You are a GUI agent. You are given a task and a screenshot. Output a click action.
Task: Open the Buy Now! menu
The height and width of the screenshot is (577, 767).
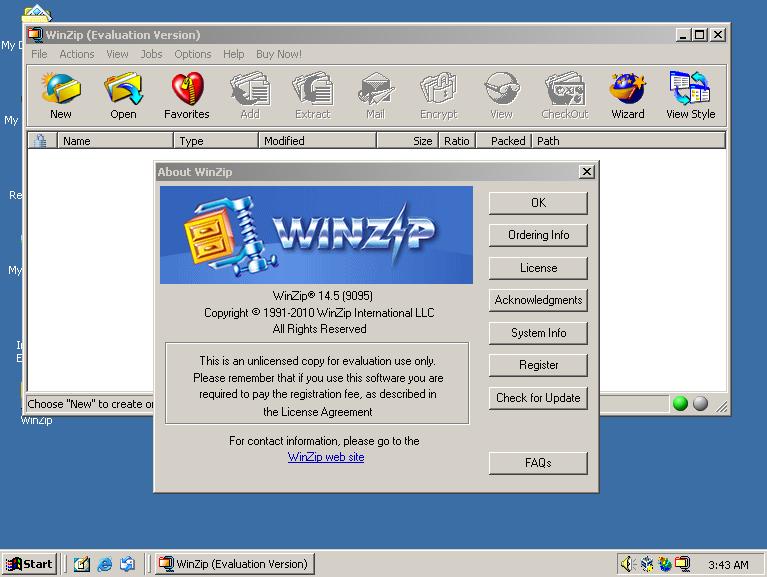point(279,54)
